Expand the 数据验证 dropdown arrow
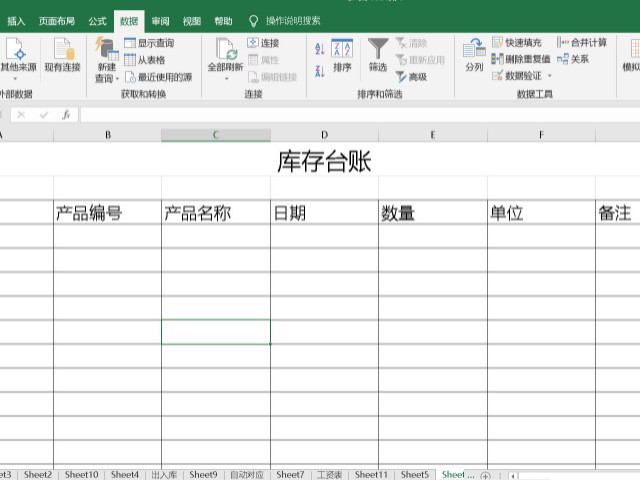Image resolution: width=640 pixels, height=480 pixels. point(549,76)
